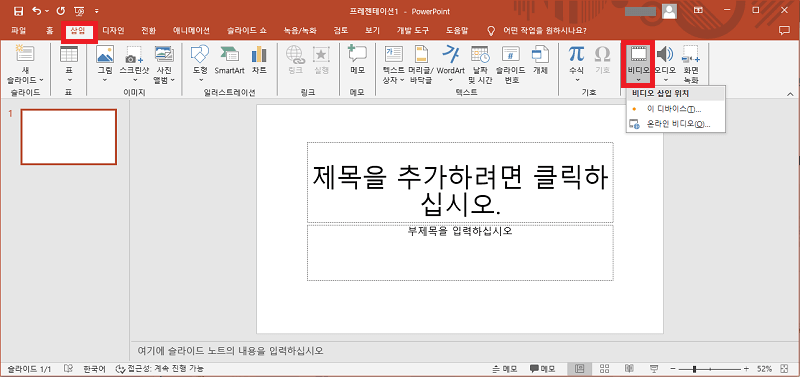Insert audio with 오디오 speaker icon
The width and height of the screenshot is (800, 377).
pyautogui.click(x=665, y=54)
